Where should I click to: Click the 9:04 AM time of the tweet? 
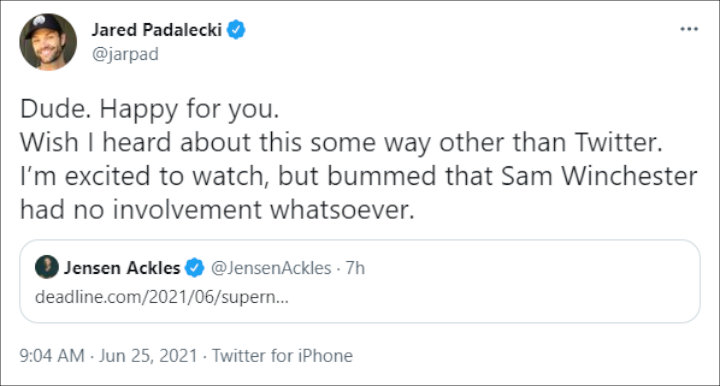click(x=52, y=356)
